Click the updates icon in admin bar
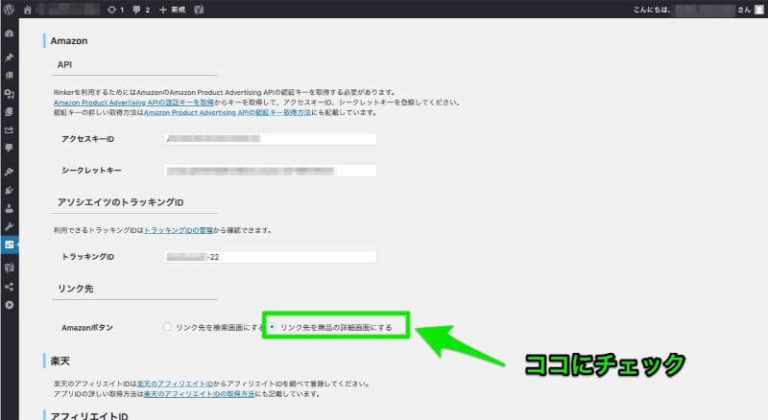This screenshot has width=768, height=420. 111,9
